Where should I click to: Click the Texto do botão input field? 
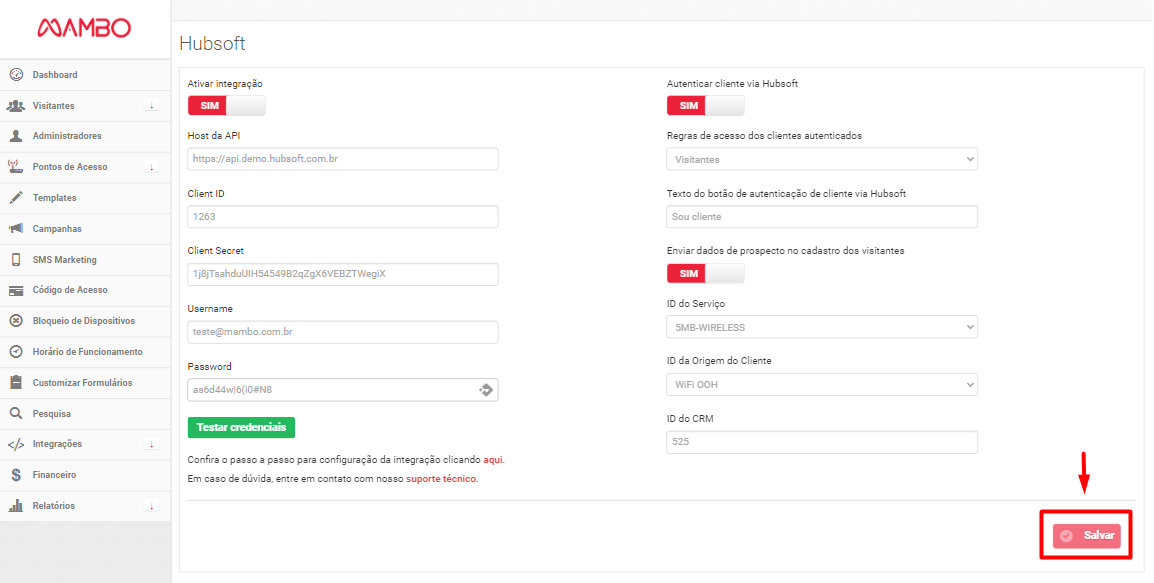pos(822,216)
